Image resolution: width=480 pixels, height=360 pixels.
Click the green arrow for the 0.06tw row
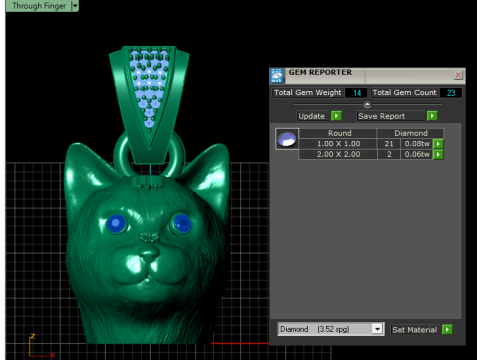pyautogui.click(x=438, y=154)
